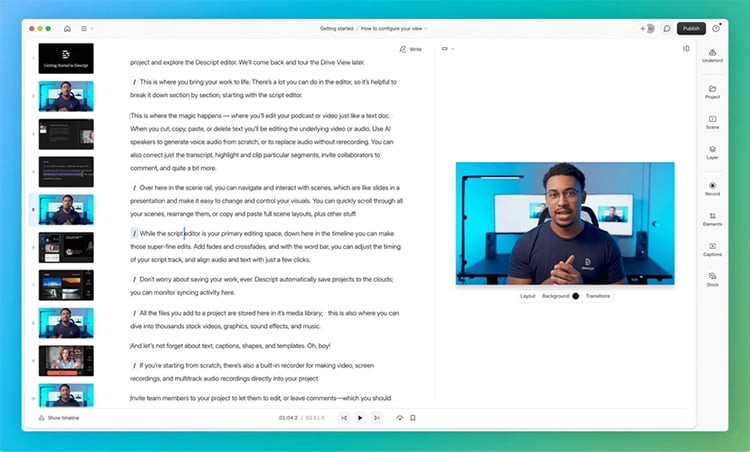Open the composition title dropdown
Image resolution: width=750 pixels, height=452 pixels.
[x=394, y=29]
